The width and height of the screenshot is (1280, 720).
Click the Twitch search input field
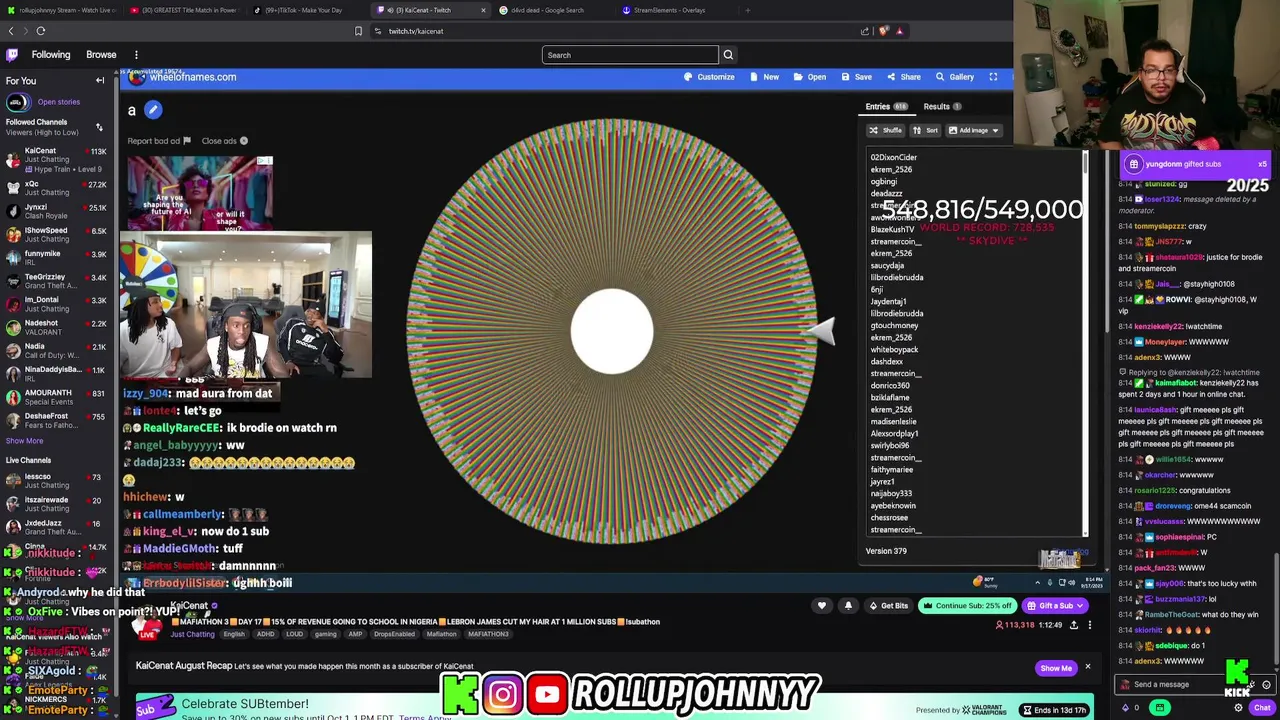pos(630,55)
